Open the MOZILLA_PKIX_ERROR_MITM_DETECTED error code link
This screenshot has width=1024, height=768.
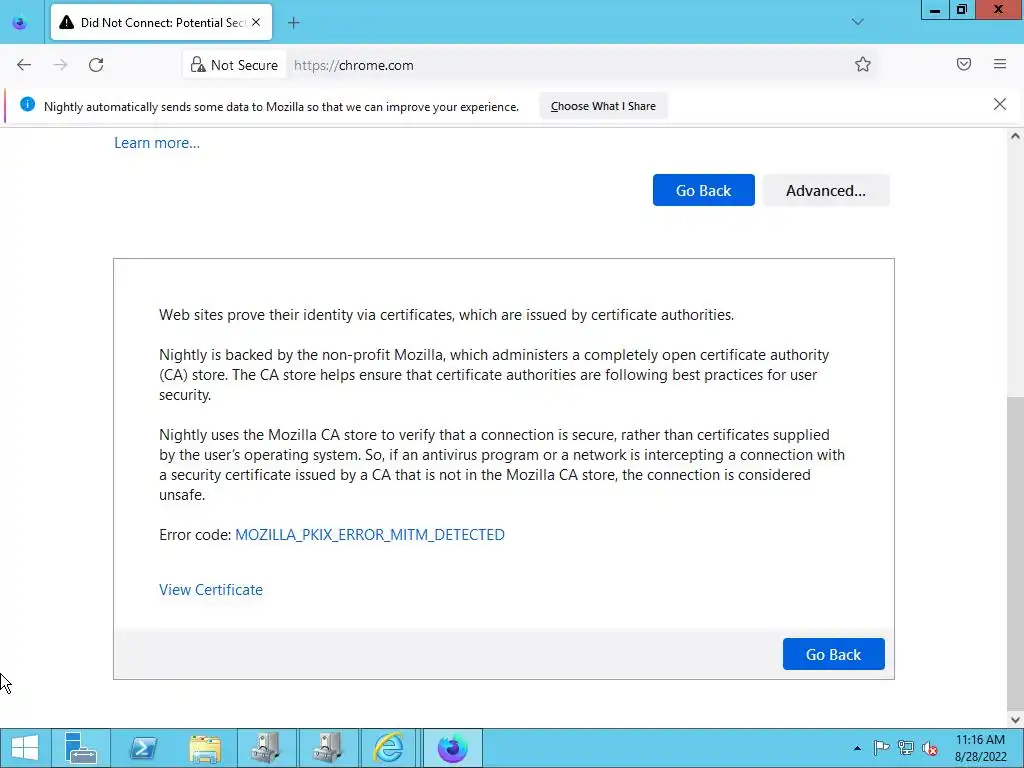[x=370, y=535]
